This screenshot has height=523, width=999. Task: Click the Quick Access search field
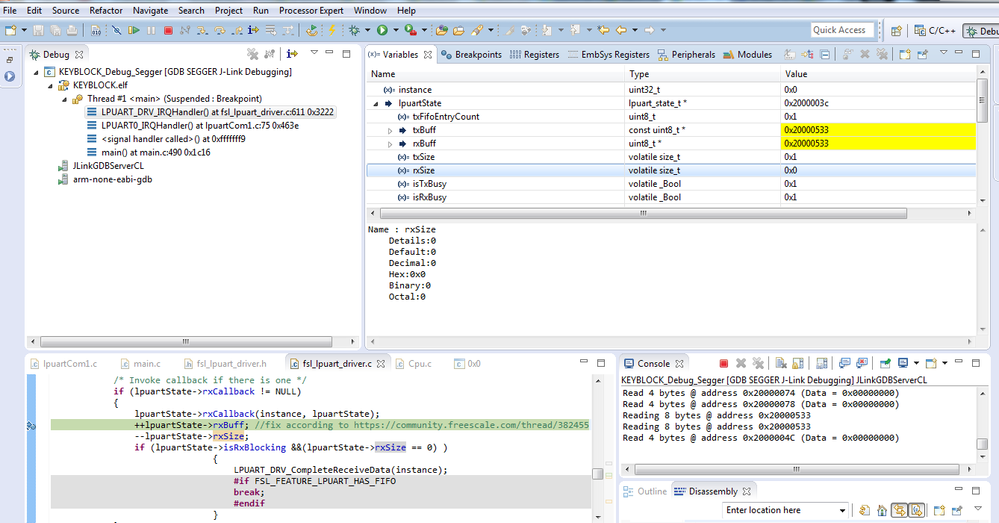point(842,30)
